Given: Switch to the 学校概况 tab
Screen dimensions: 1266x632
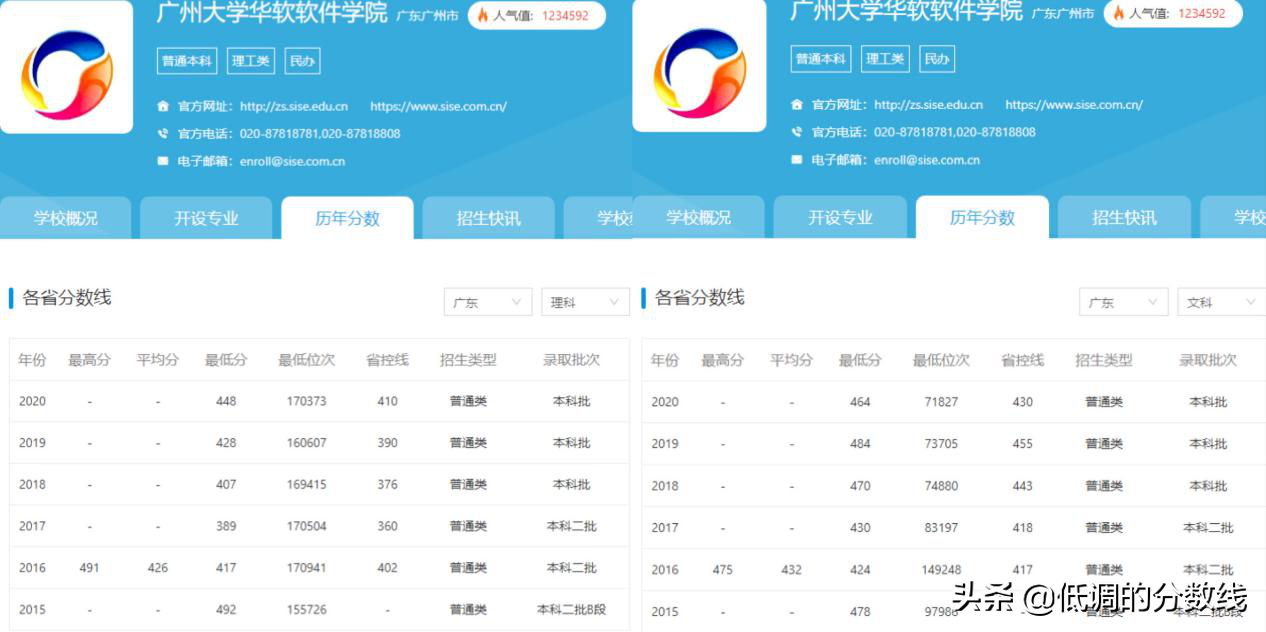Looking at the screenshot, I should click(x=66, y=217).
